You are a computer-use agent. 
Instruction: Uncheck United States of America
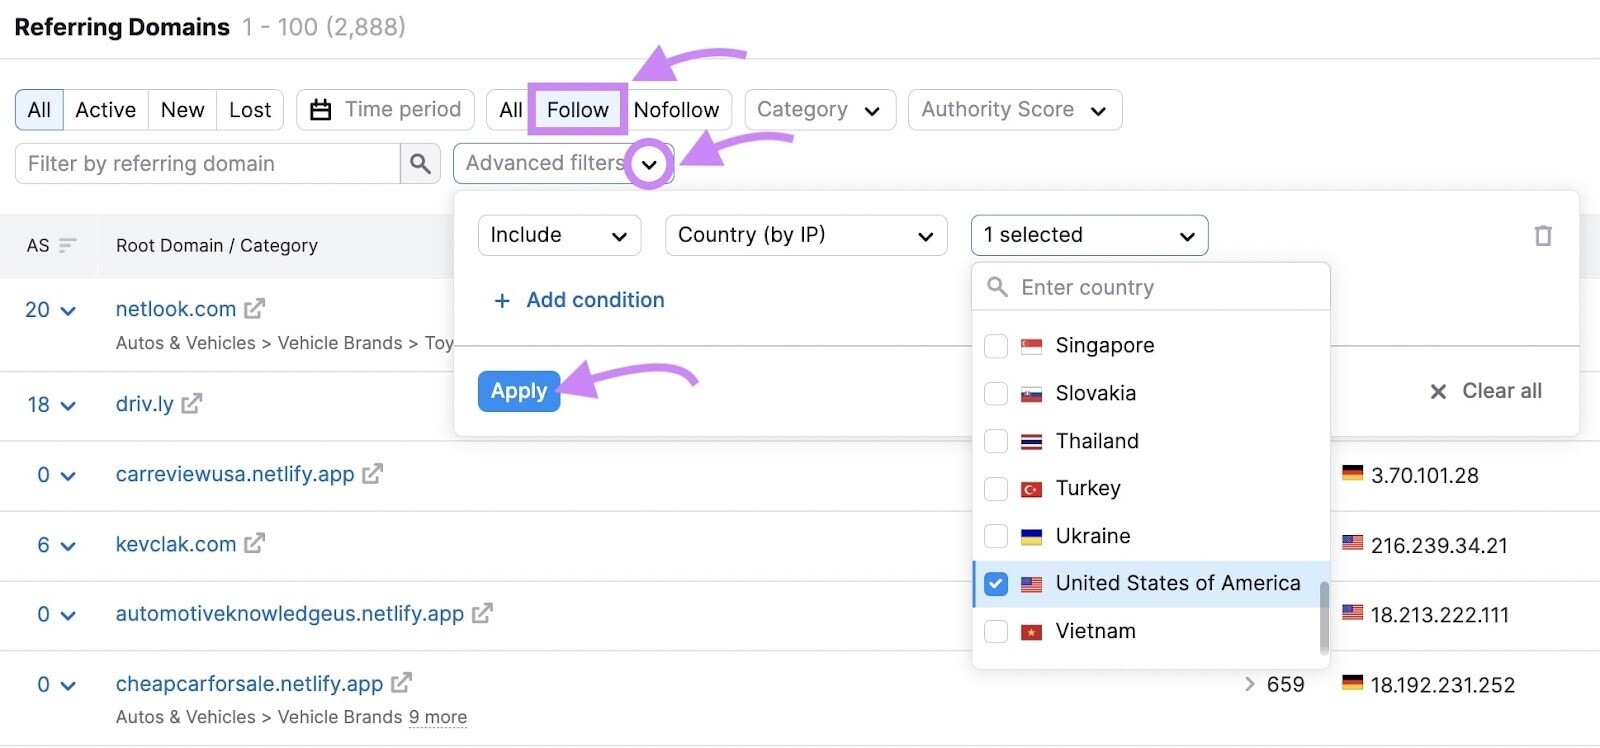pyautogui.click(x=996, y=583)
